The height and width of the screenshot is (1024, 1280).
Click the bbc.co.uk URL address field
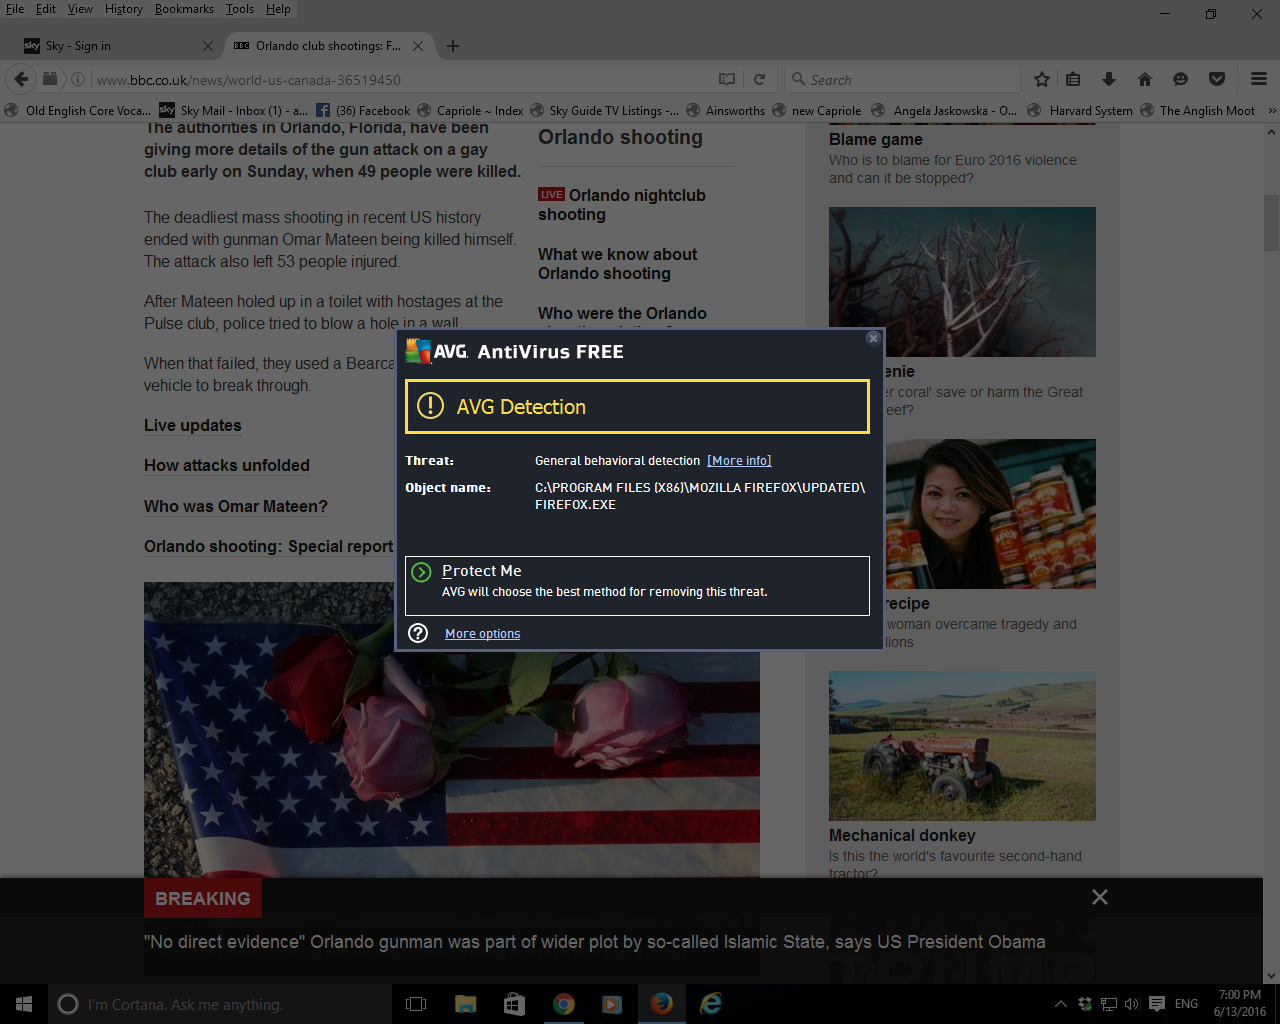(400, 79)
